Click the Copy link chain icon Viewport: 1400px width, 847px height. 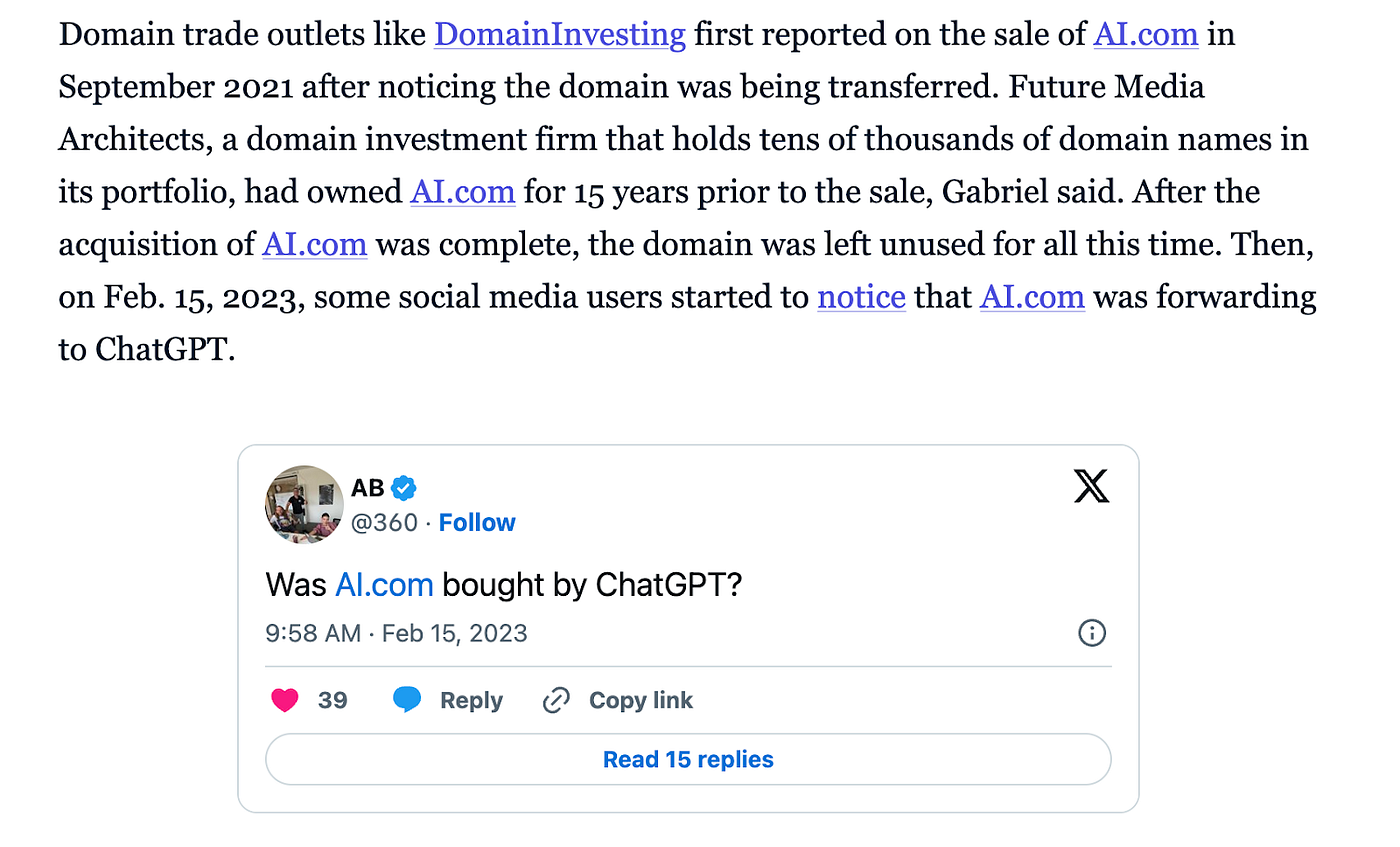(x=555, y=700)
